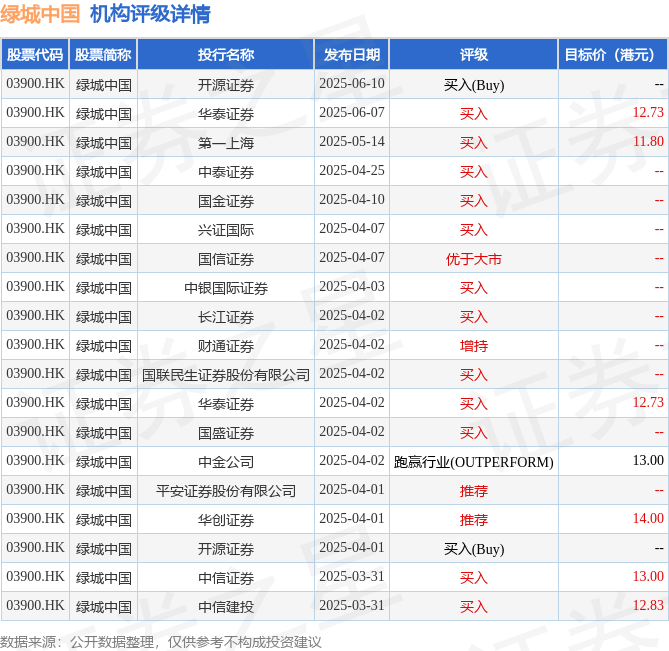Click 买入 rating in 中信建投 row
The height and width of the screenshot is (651, 669).
[474, 607]
